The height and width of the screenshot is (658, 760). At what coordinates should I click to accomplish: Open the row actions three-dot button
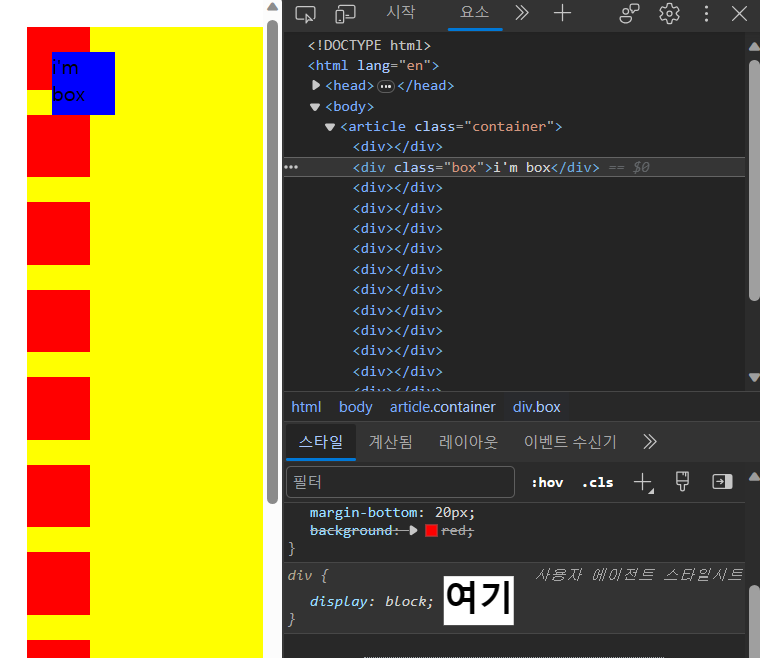click(291, 167)
